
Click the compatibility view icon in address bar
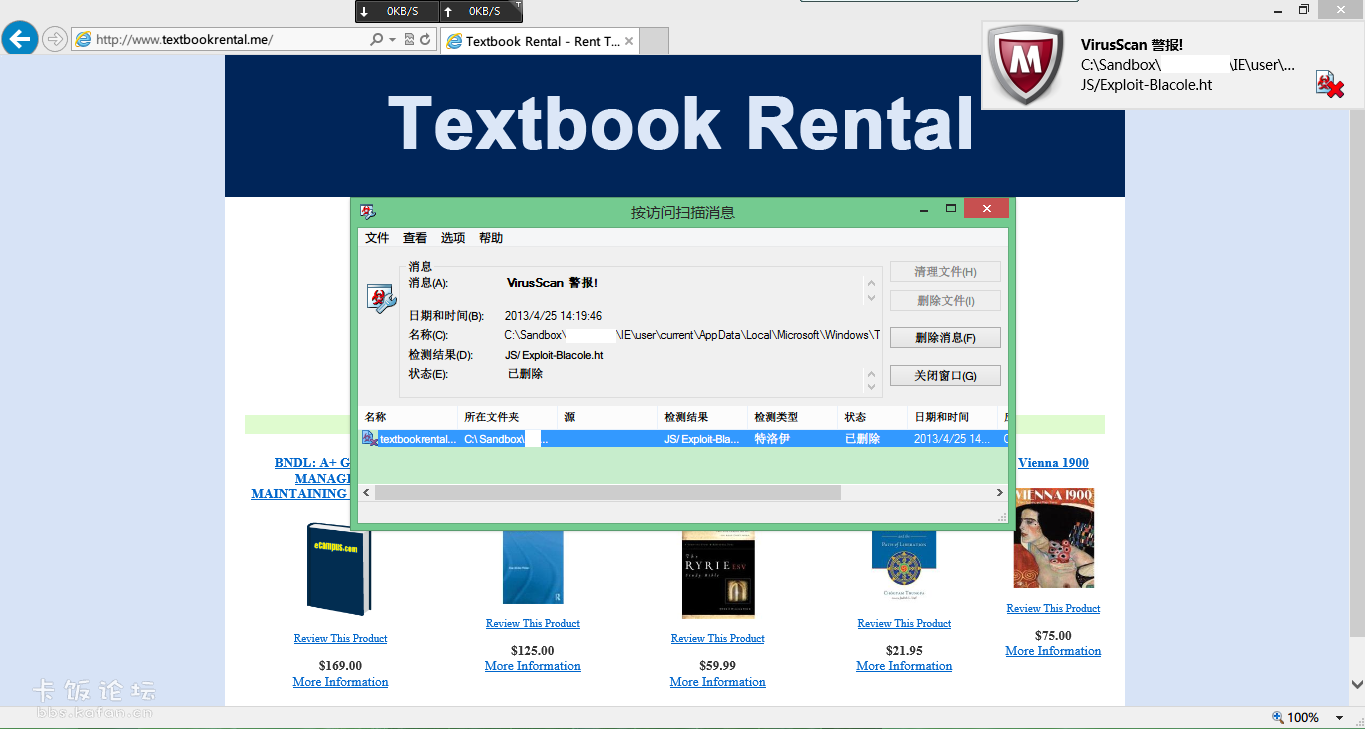pyautogui.click(x=409, y=40)
